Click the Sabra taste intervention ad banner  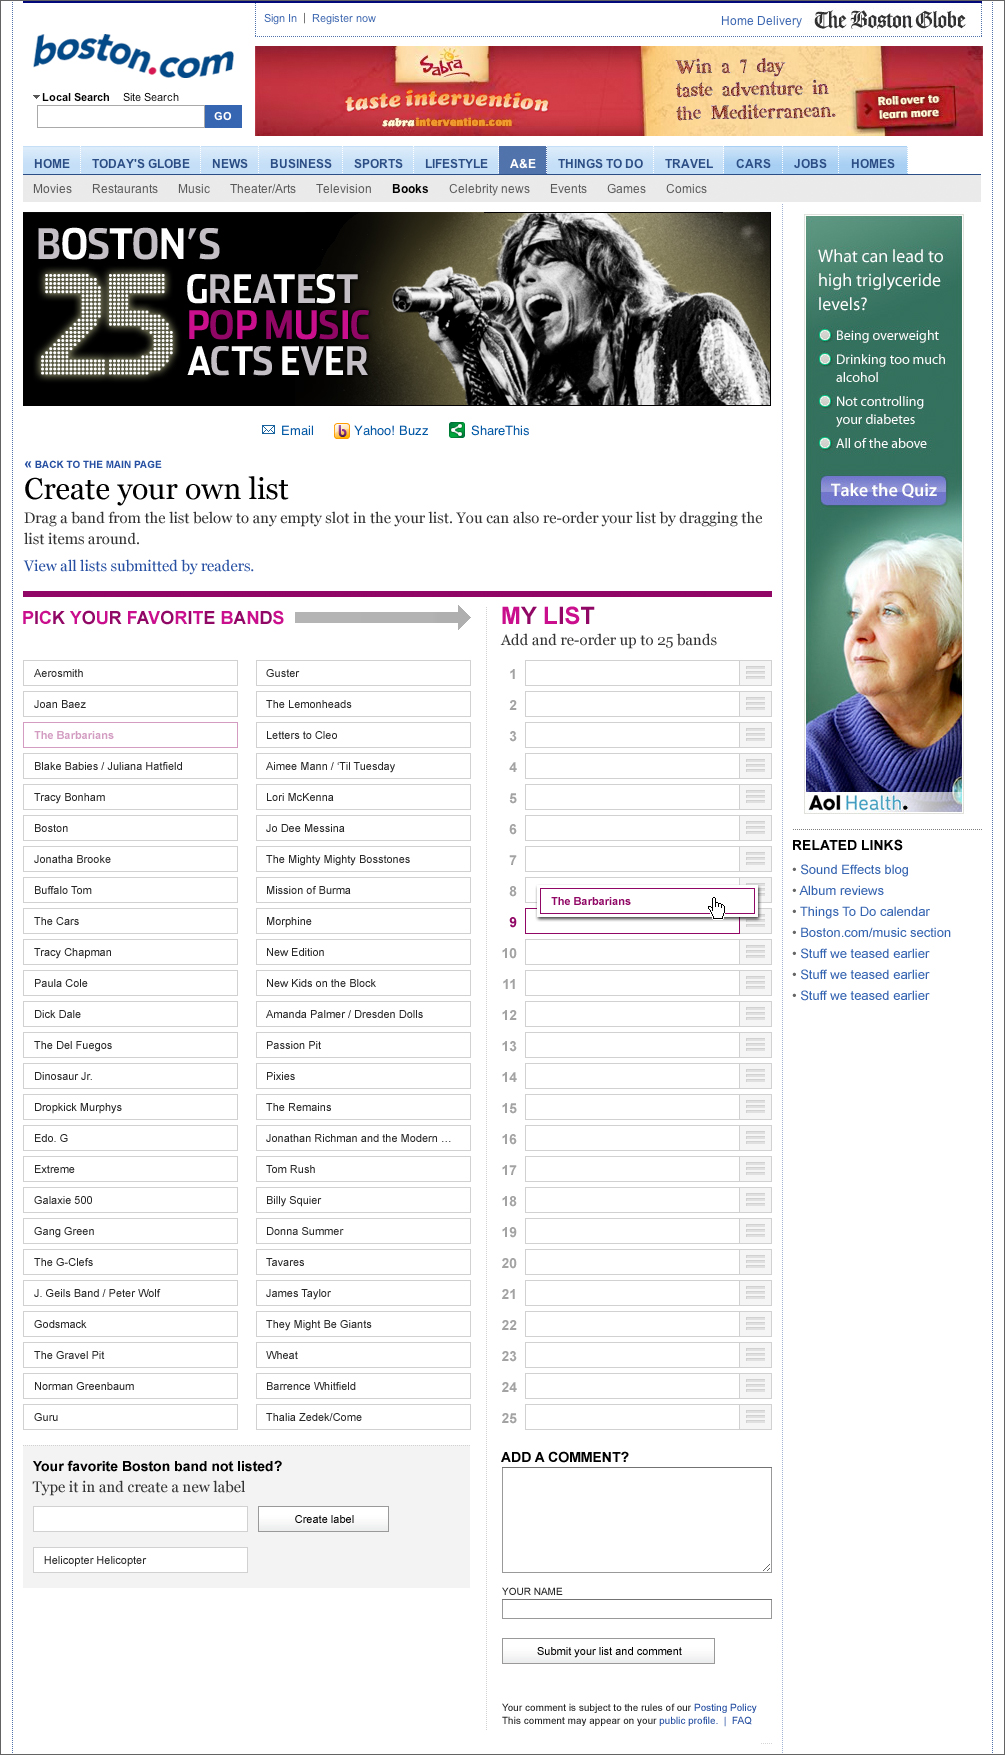[x=619, y=91]
